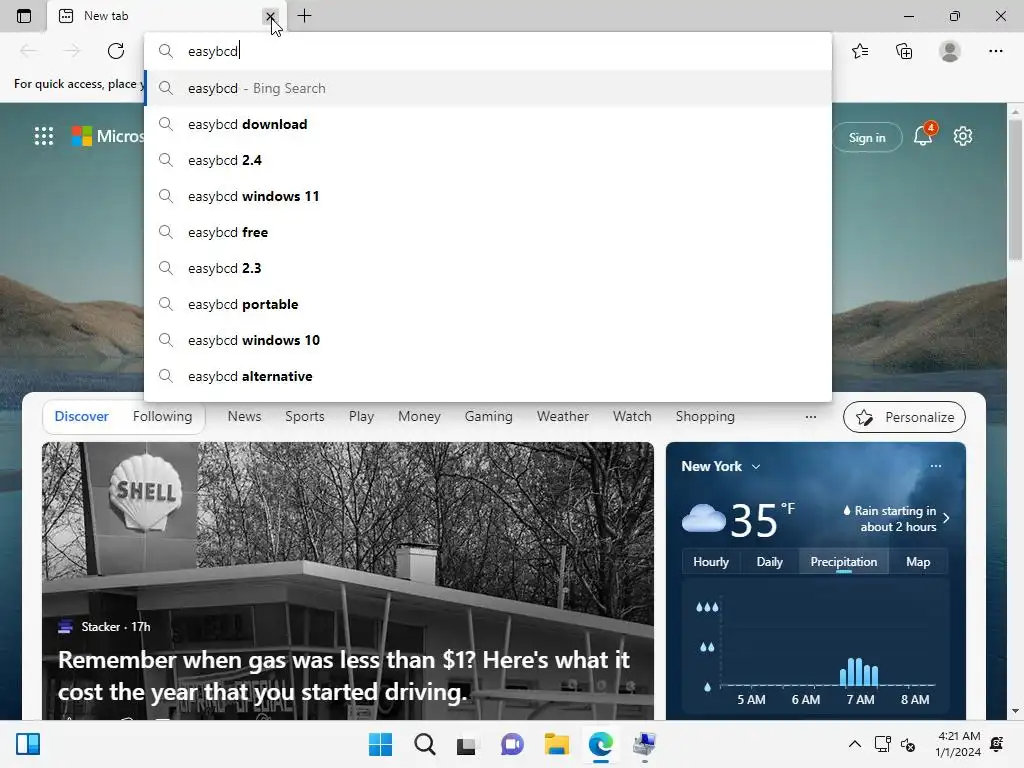This screenshot has height=768, width=1024.
Task: Open the browser profile avatar
Action: click(x=950, y=51)
